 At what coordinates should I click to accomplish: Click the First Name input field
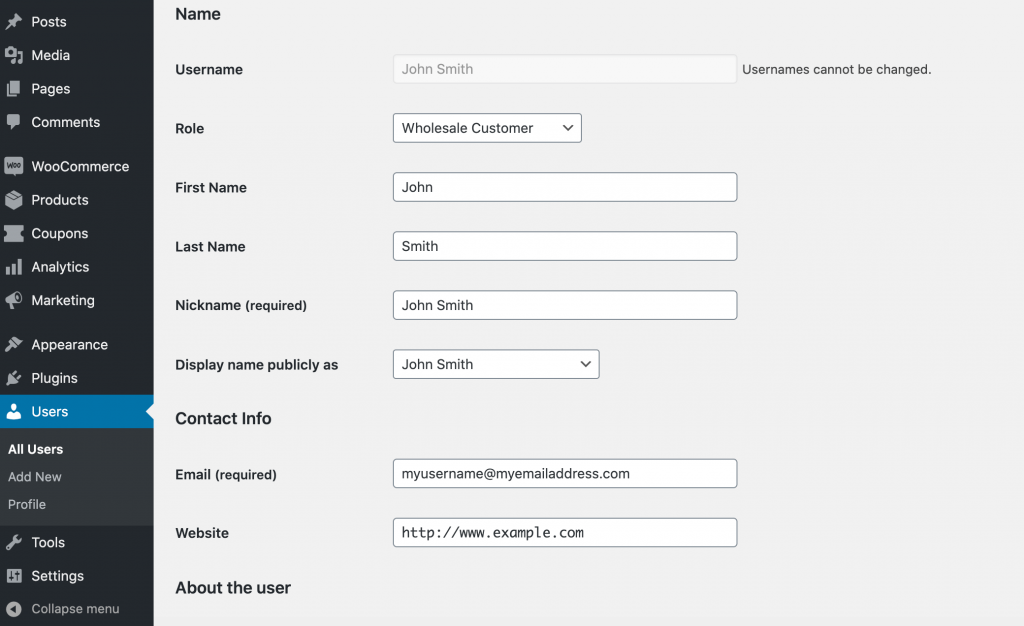(565, 187)
